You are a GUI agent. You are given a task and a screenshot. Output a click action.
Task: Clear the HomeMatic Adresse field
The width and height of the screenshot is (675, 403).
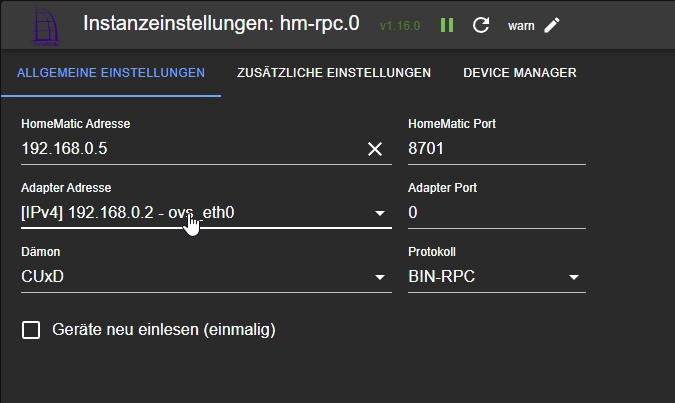coord(375,149)
